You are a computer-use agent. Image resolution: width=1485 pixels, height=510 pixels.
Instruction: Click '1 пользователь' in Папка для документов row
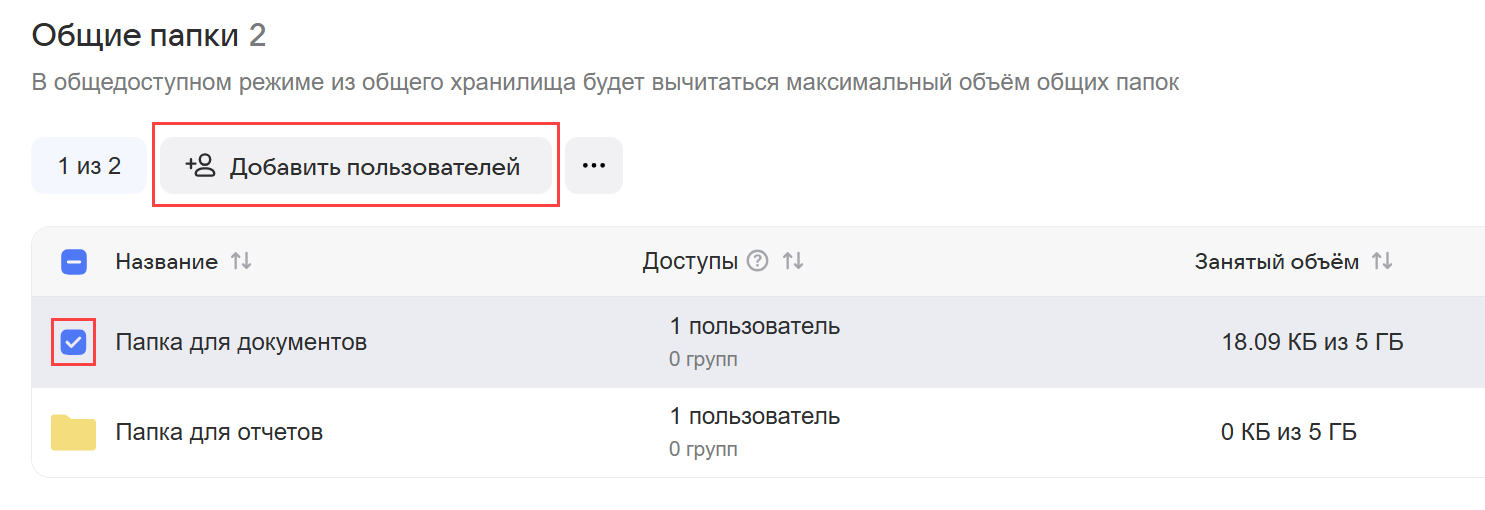[x=754, y=326]
